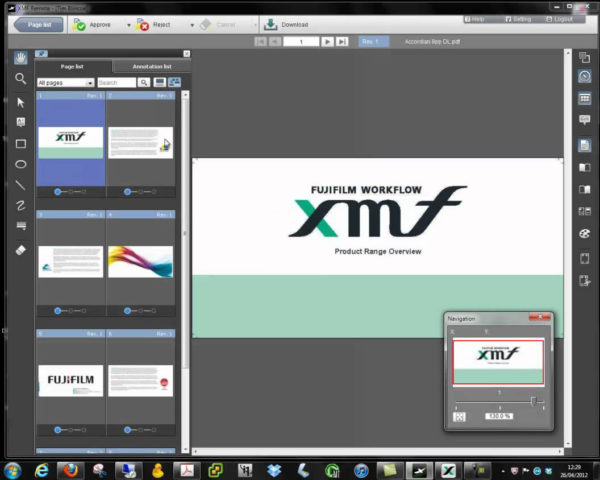
Task: Open the color palette icon in right sidebar
Action: pos(584,233)
